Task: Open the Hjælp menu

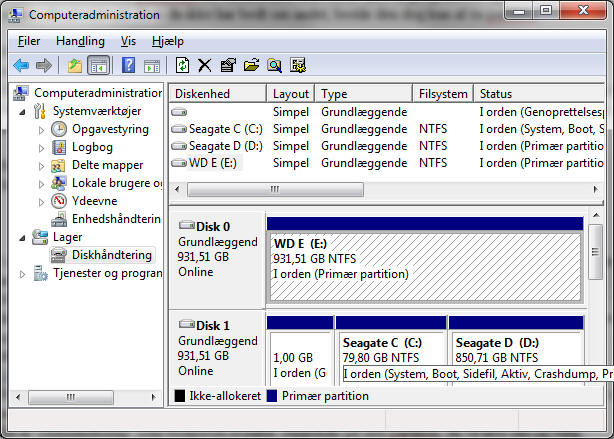Action: [168, 41]
